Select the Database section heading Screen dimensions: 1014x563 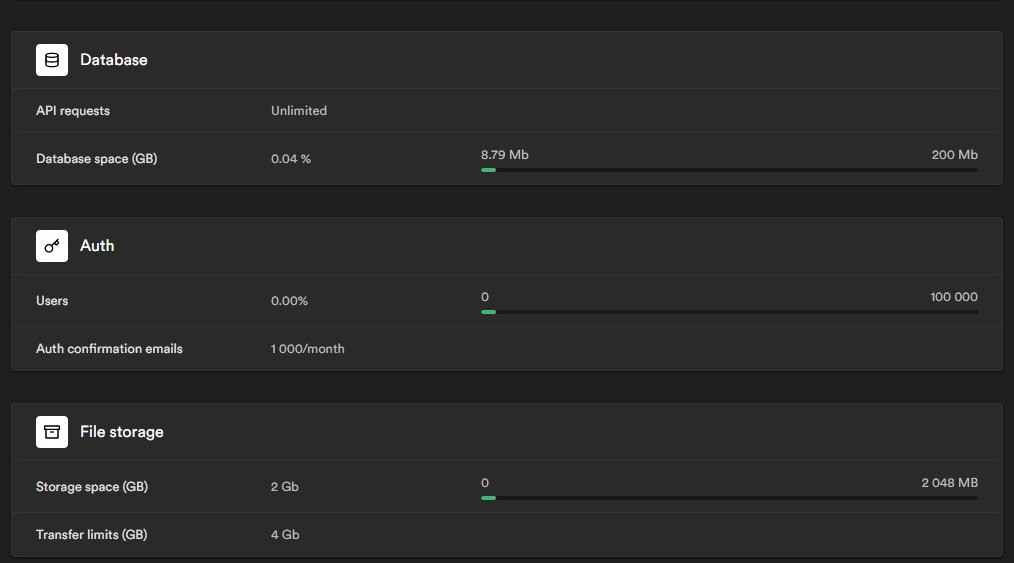point(114,60)
